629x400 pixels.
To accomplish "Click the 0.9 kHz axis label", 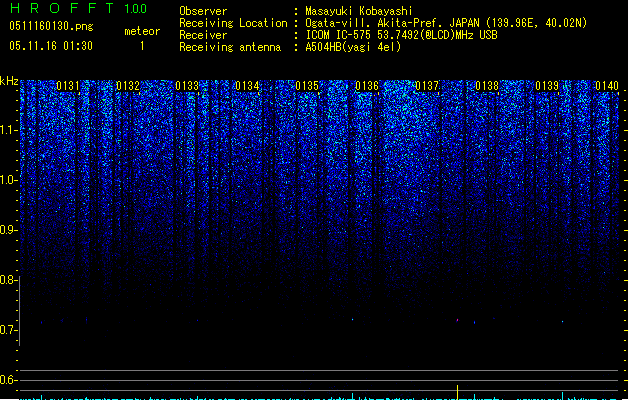I will pos(8,230).
